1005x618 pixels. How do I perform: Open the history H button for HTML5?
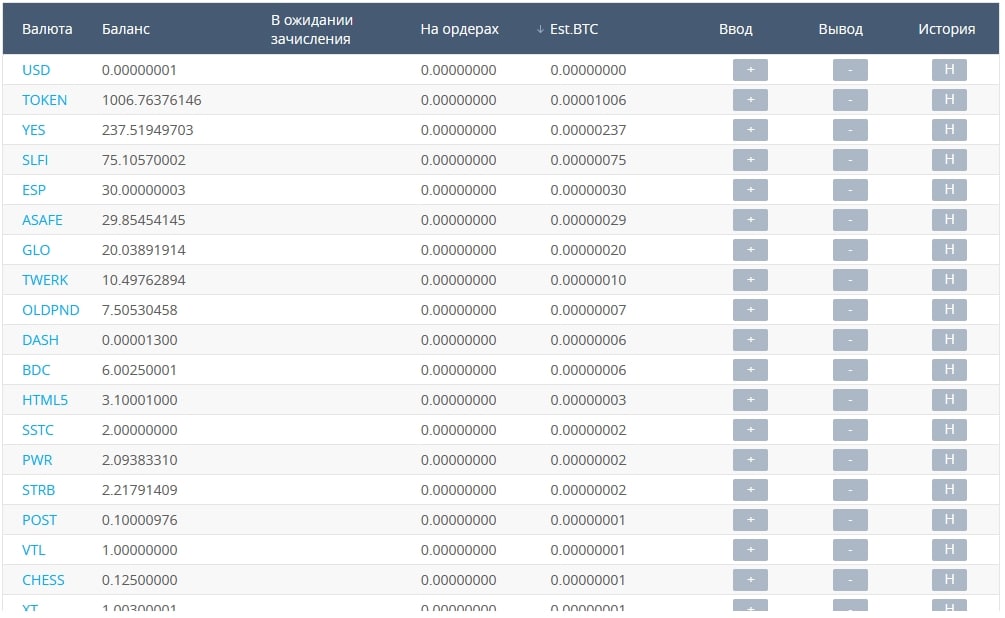(x=949, y=400)
